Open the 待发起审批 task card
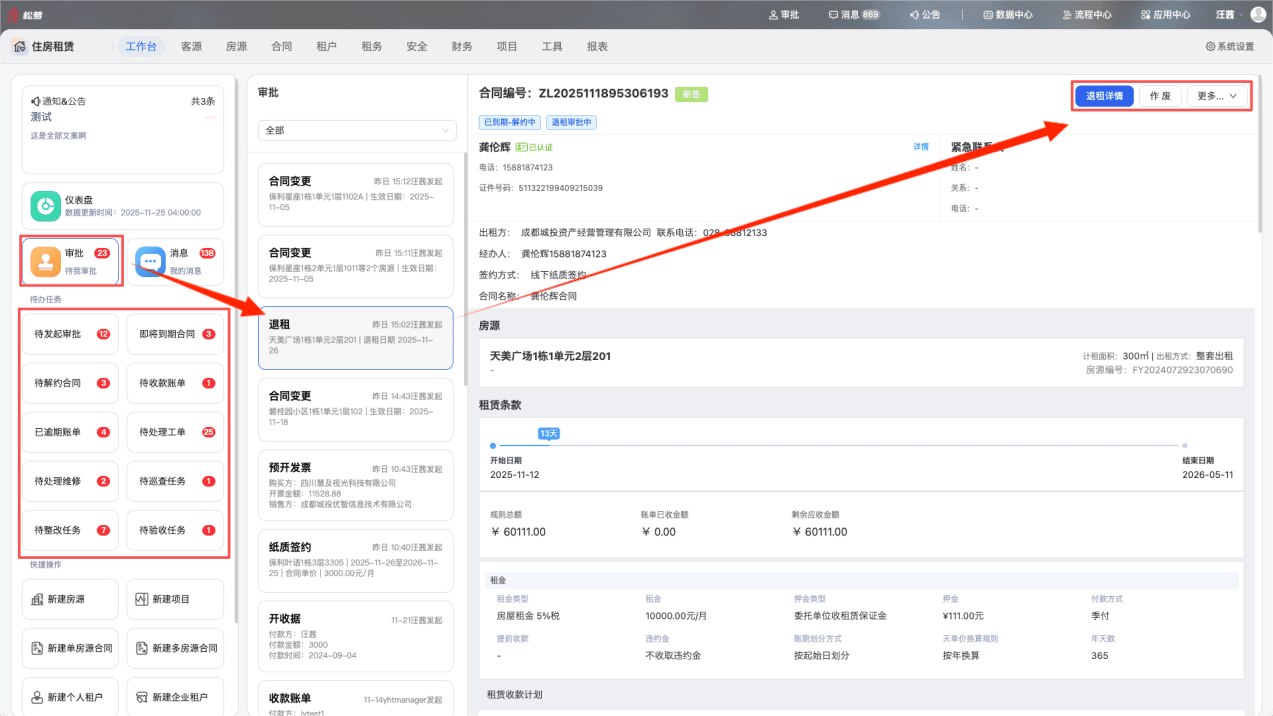Screen dimensions: 1273x716 pyautogui.click(x=70, y=334)
